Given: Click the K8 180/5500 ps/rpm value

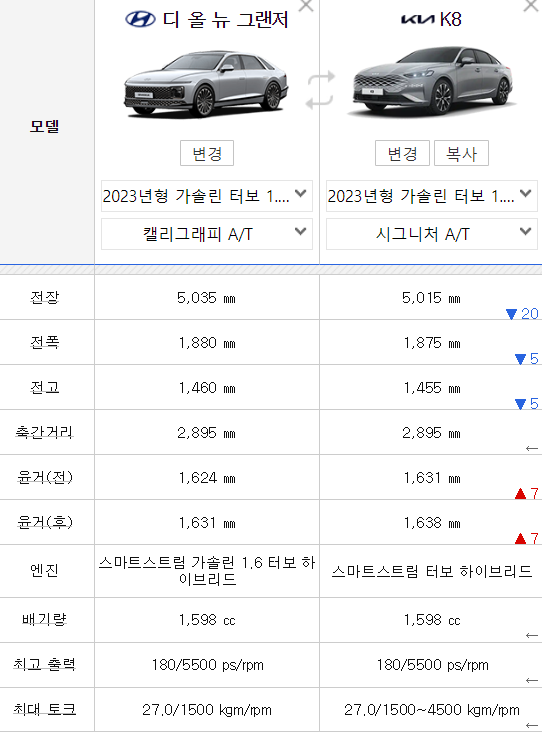Looking at the screenshot, I should tap(432, 665).
